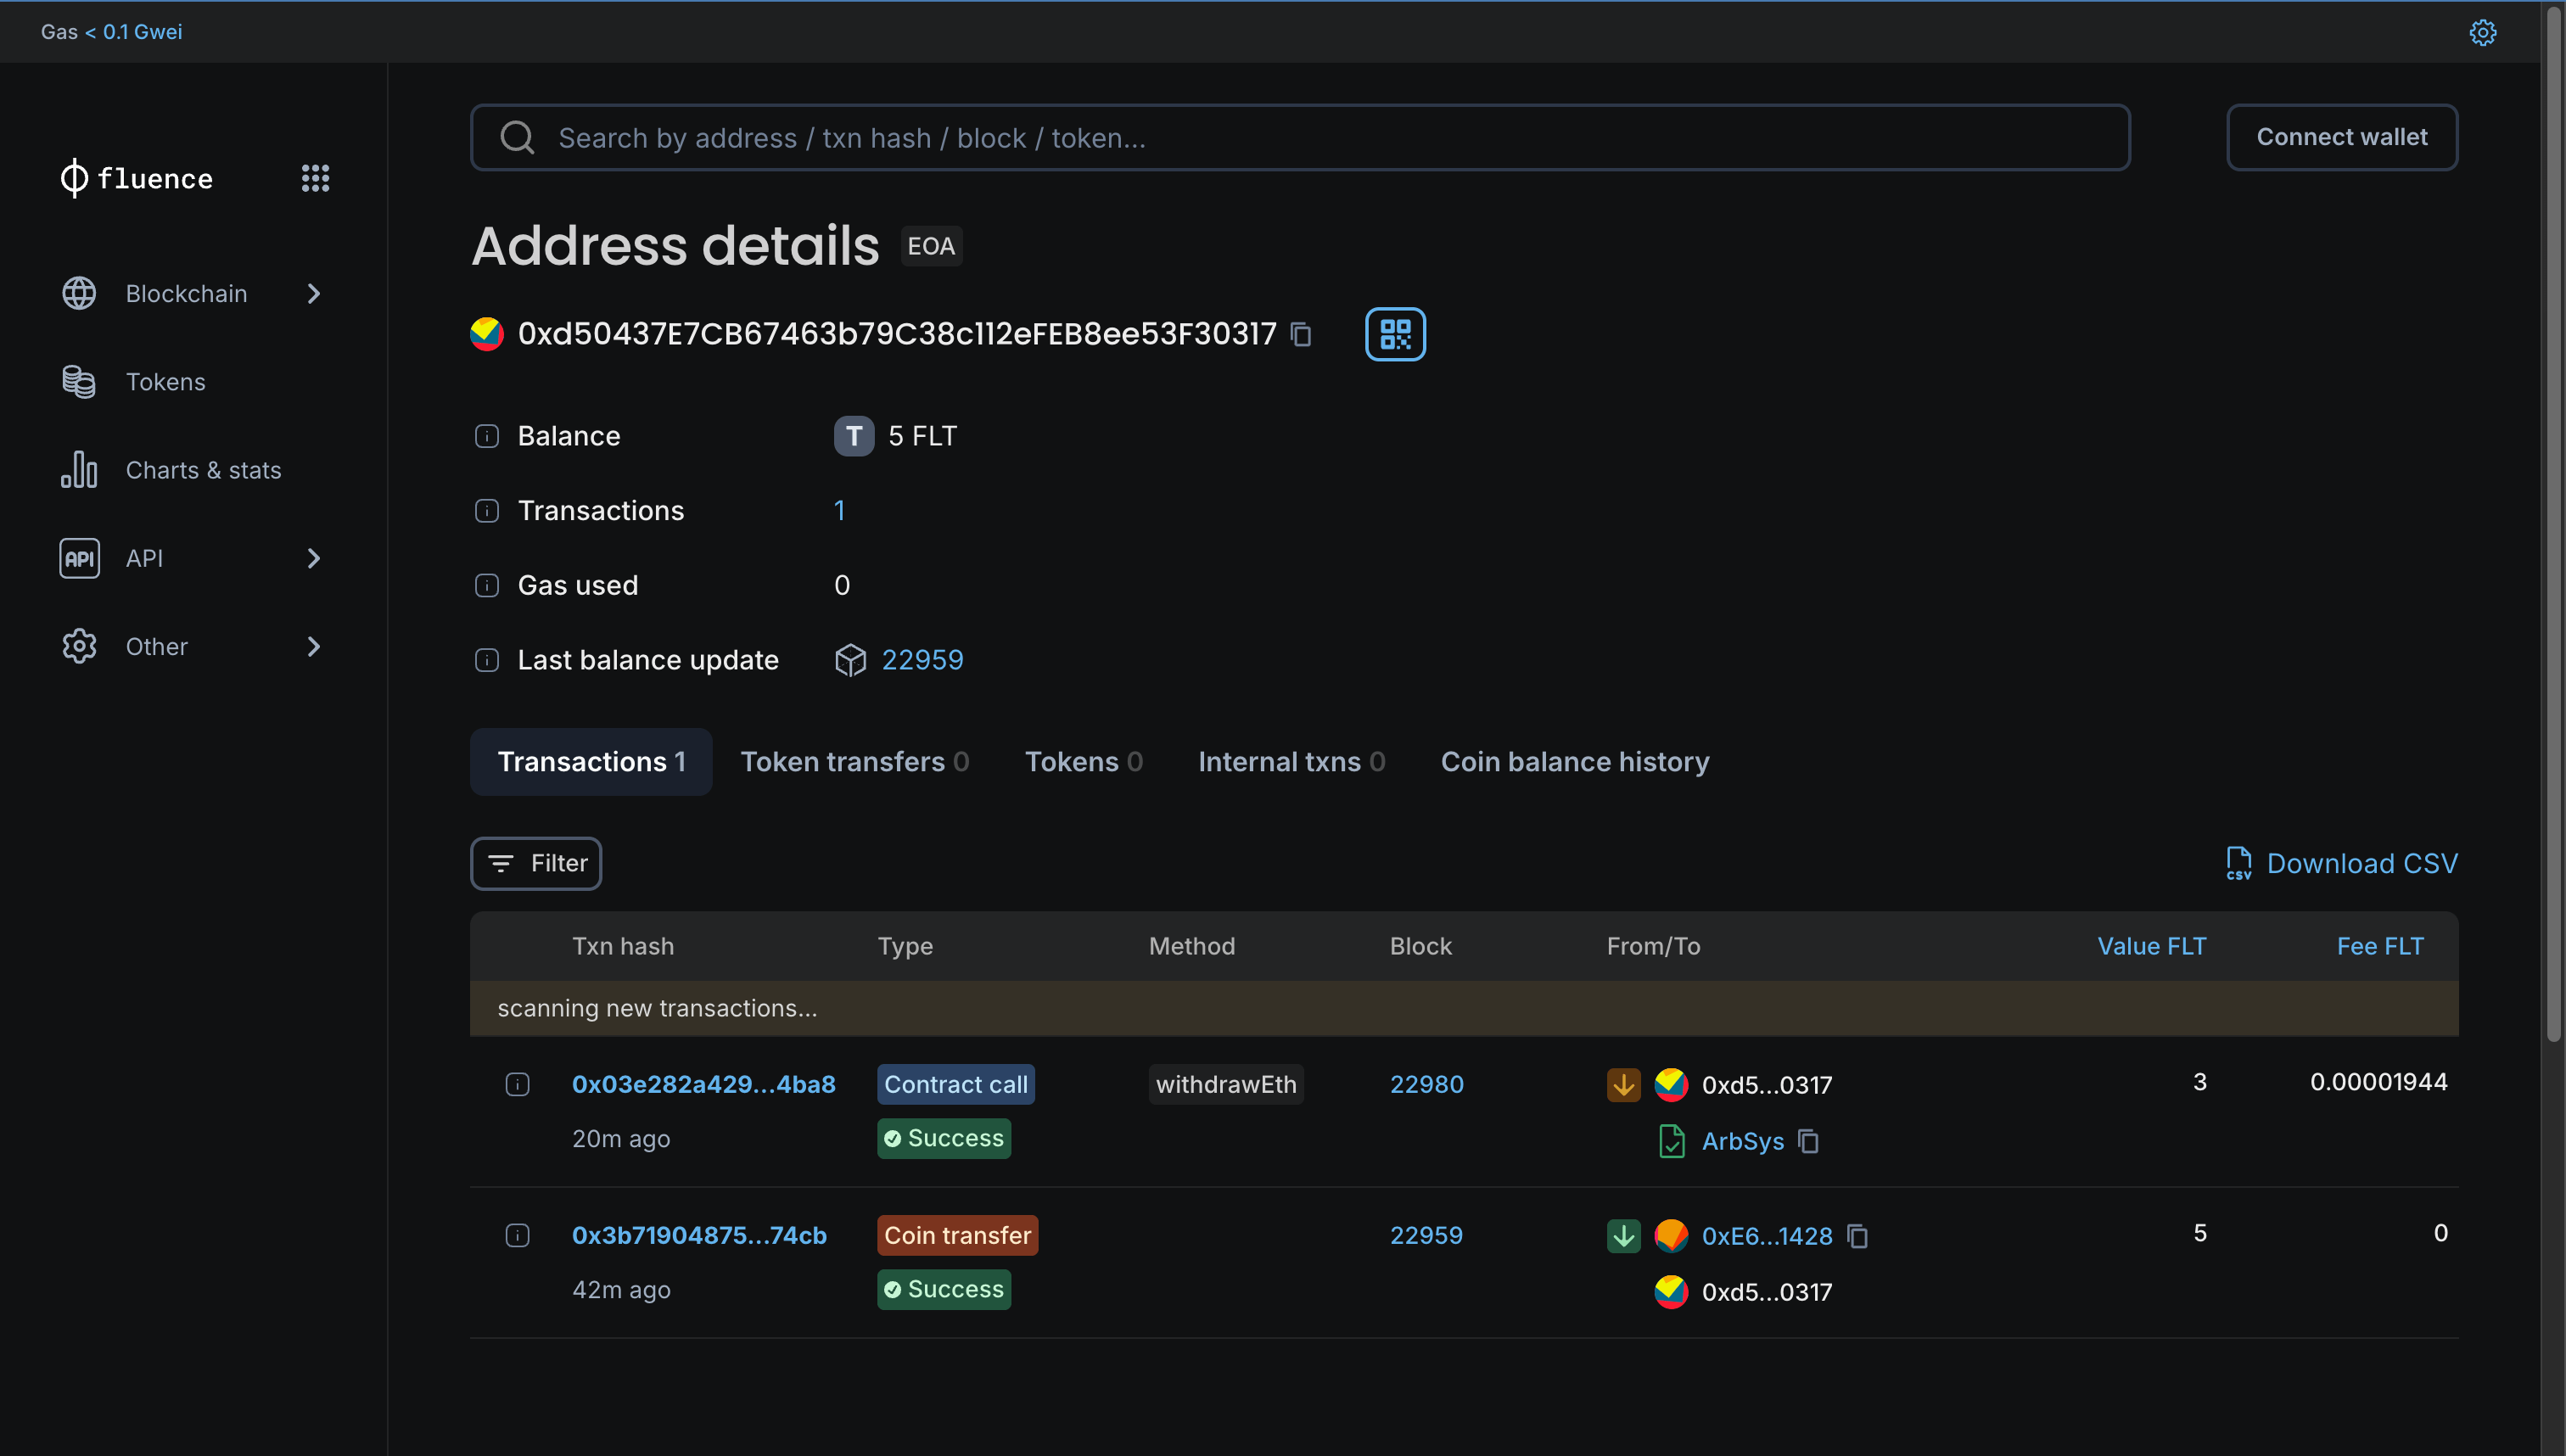Copy the ArbSys contract address

pyautogui.click(x=1809, y=1140)
